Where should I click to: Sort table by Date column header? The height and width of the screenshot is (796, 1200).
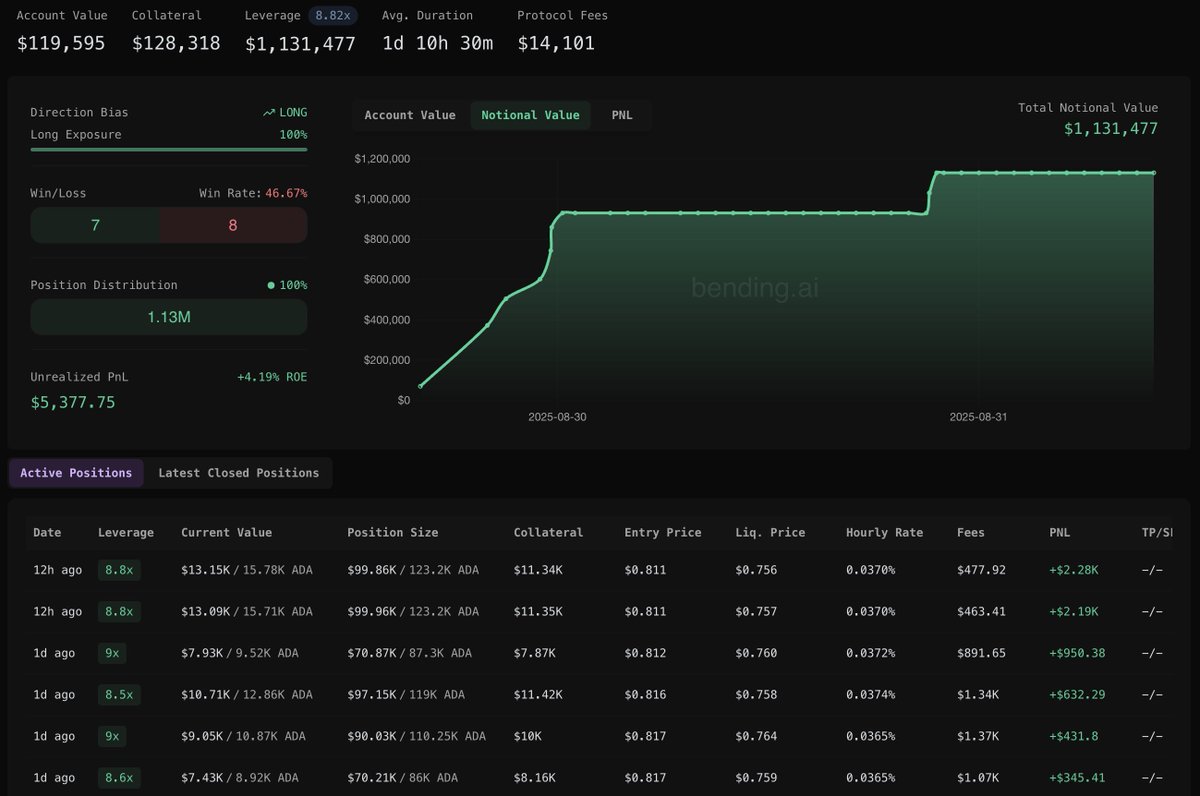click(x=47, y=532)
